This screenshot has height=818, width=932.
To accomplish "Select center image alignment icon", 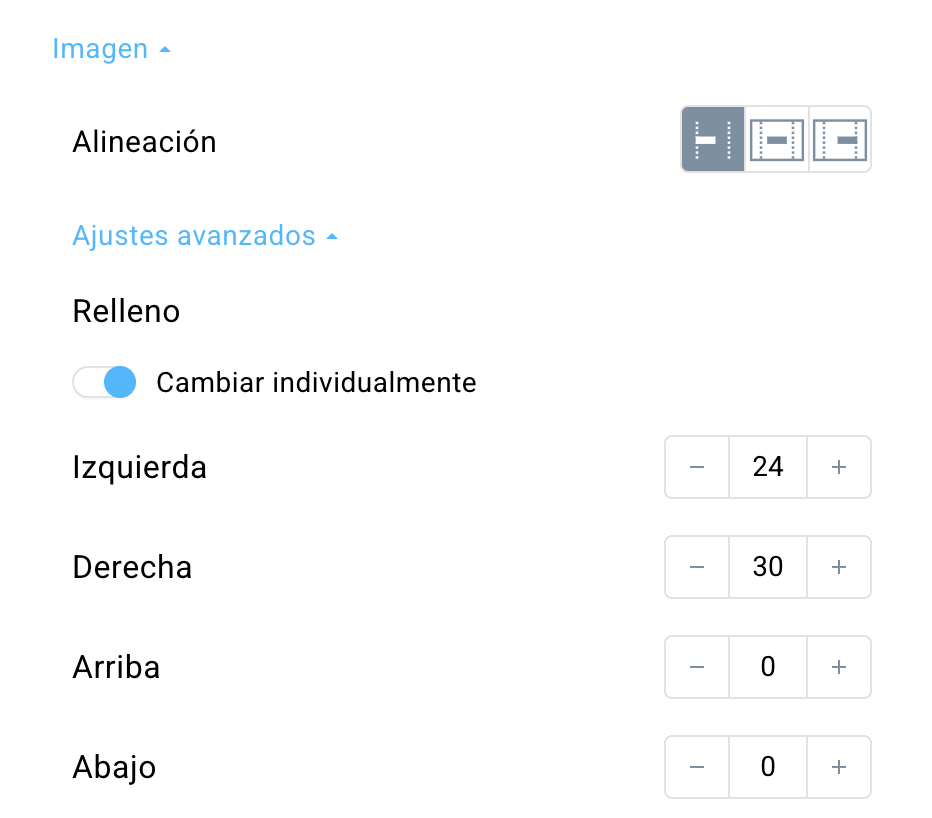I will tap(777, 140).
